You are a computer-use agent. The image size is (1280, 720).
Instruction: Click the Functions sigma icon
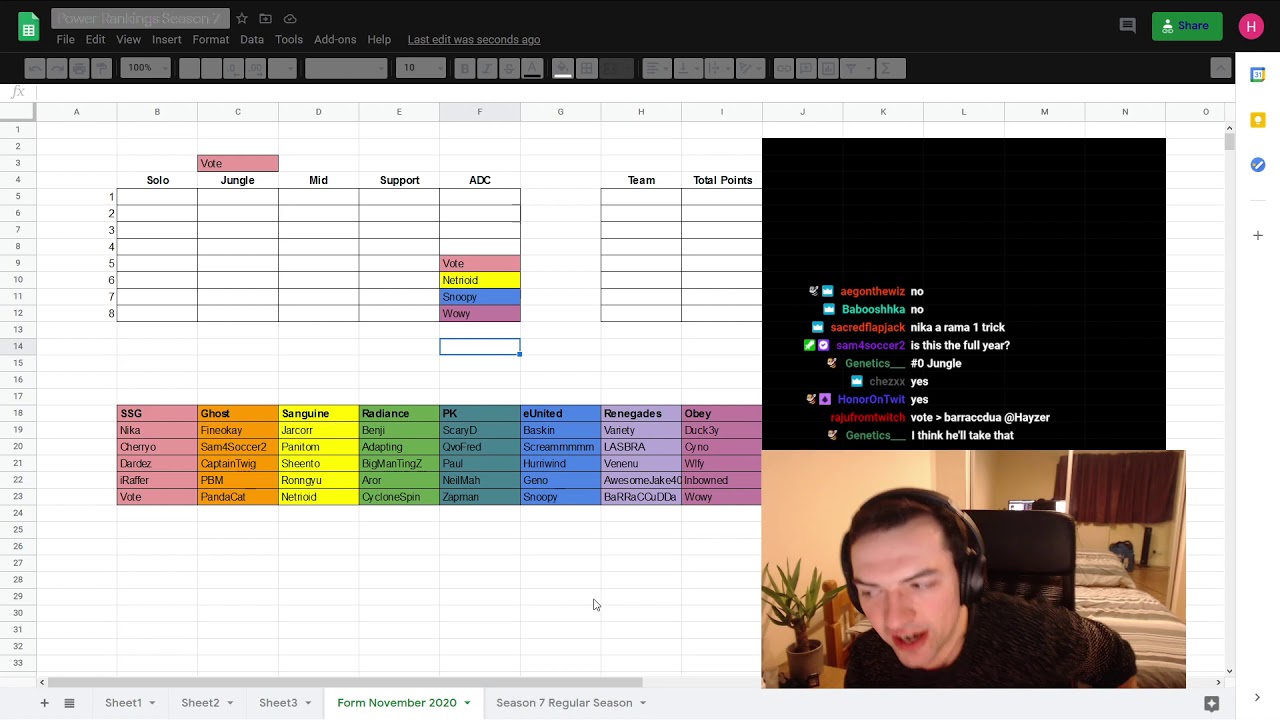click(889, 68)
